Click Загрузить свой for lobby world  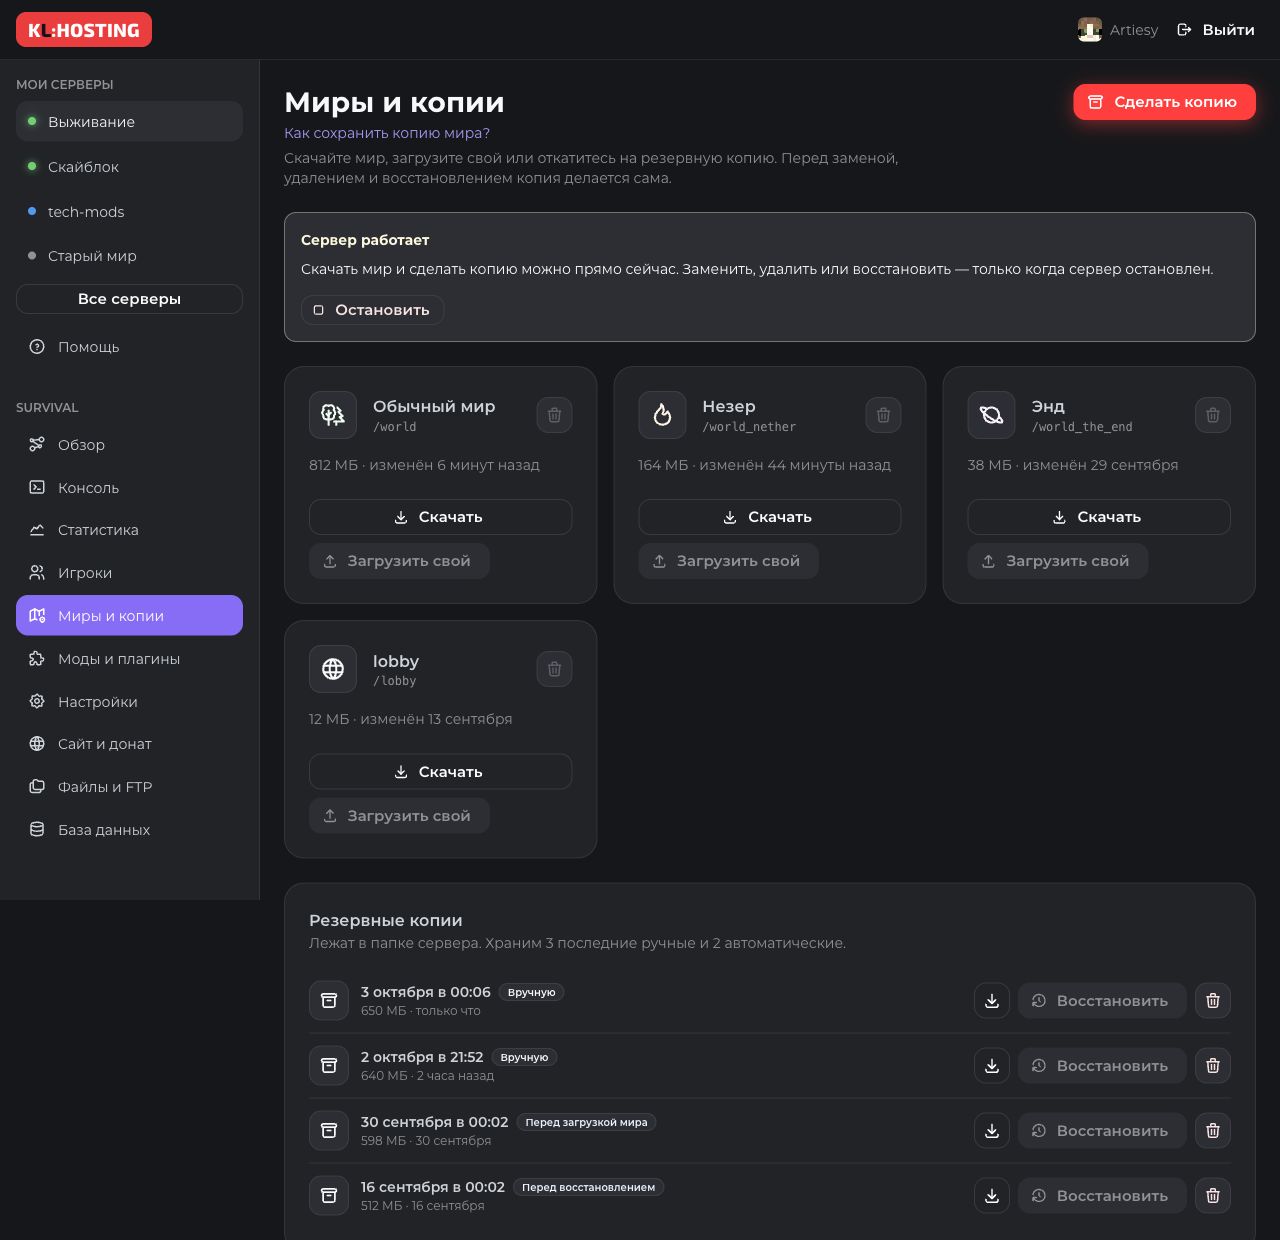point(399,816)
